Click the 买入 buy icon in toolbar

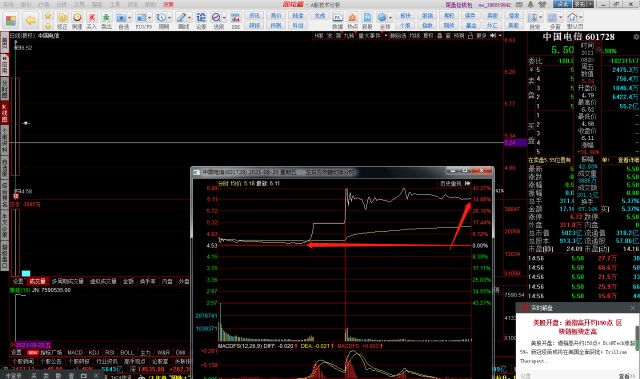92,20
